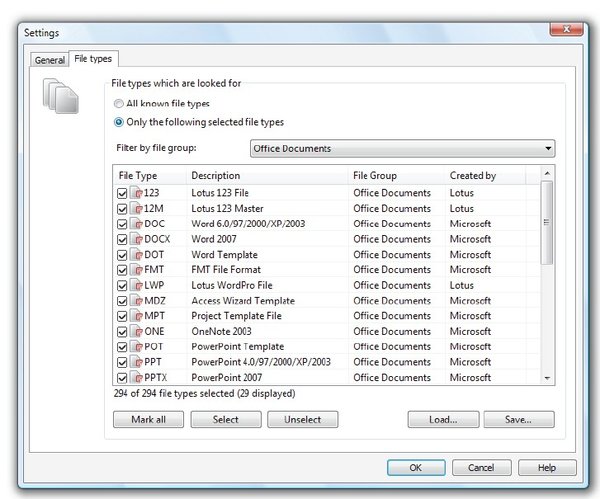Confirm settings with OK
The width and height of the screenshot is (600, 499).
(x=416, y=468)
